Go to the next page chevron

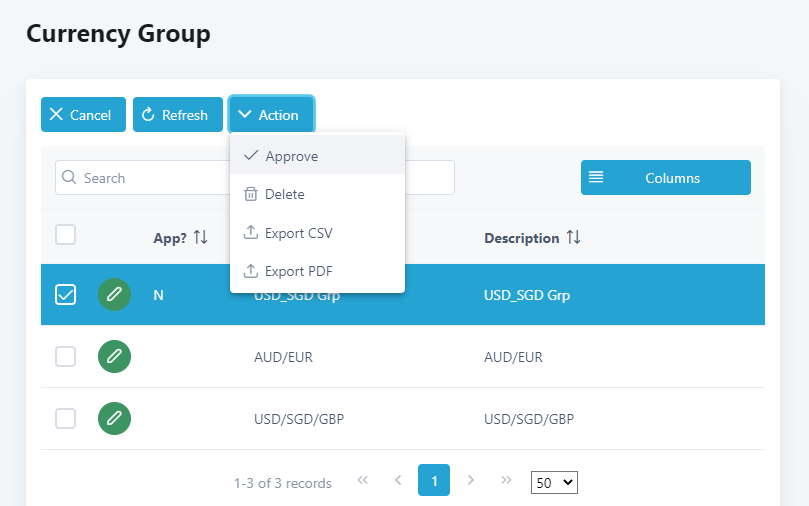[x=471, y=480]
